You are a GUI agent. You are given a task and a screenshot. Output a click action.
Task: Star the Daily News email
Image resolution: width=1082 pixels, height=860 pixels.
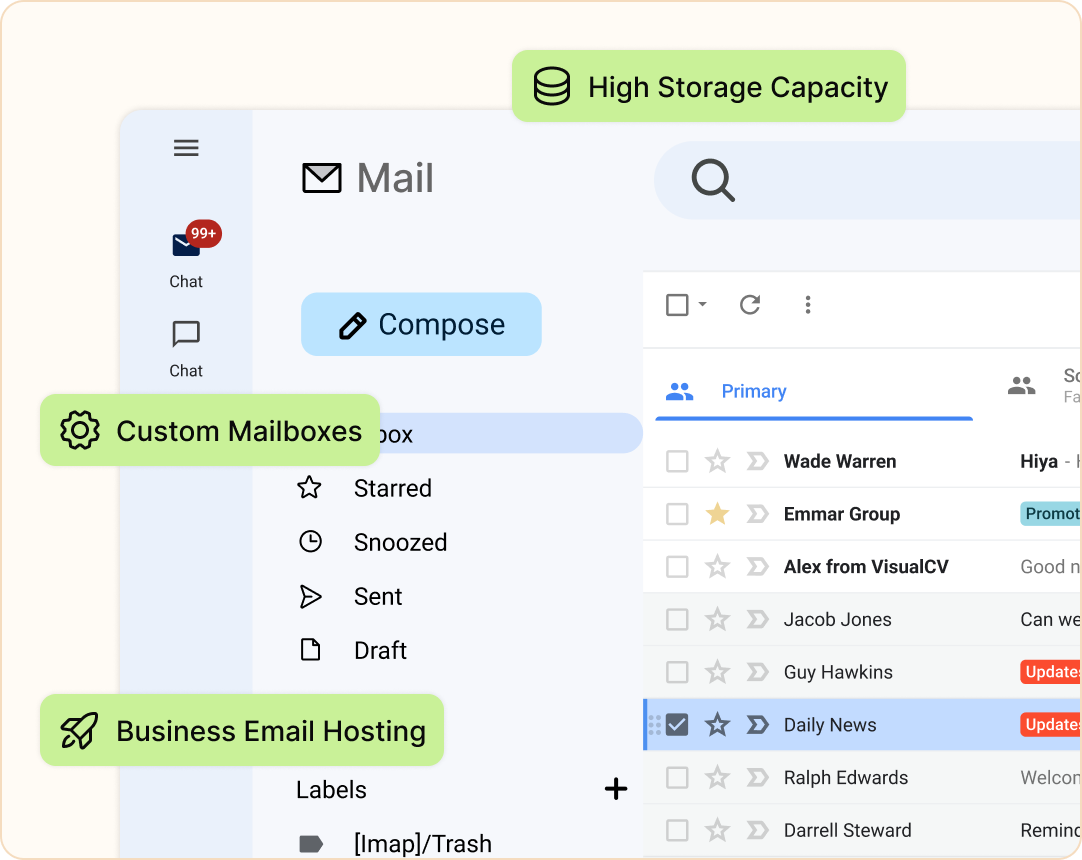coord(718,725)
